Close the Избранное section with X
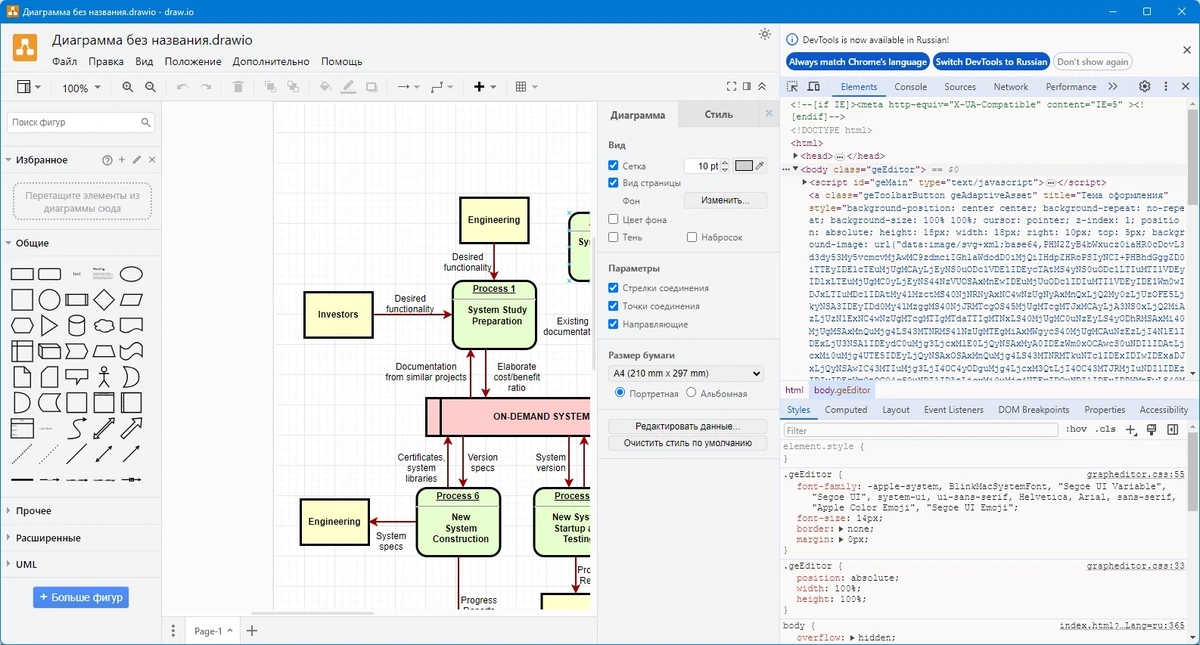 tap(152, 160)
